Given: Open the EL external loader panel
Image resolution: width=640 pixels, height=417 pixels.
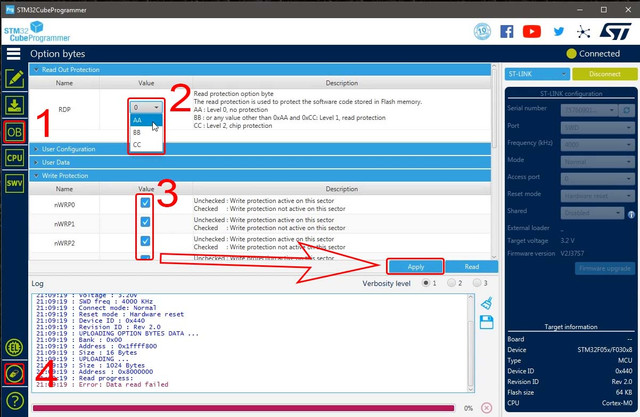Looking at the screenshot, I should coord(15,348).
